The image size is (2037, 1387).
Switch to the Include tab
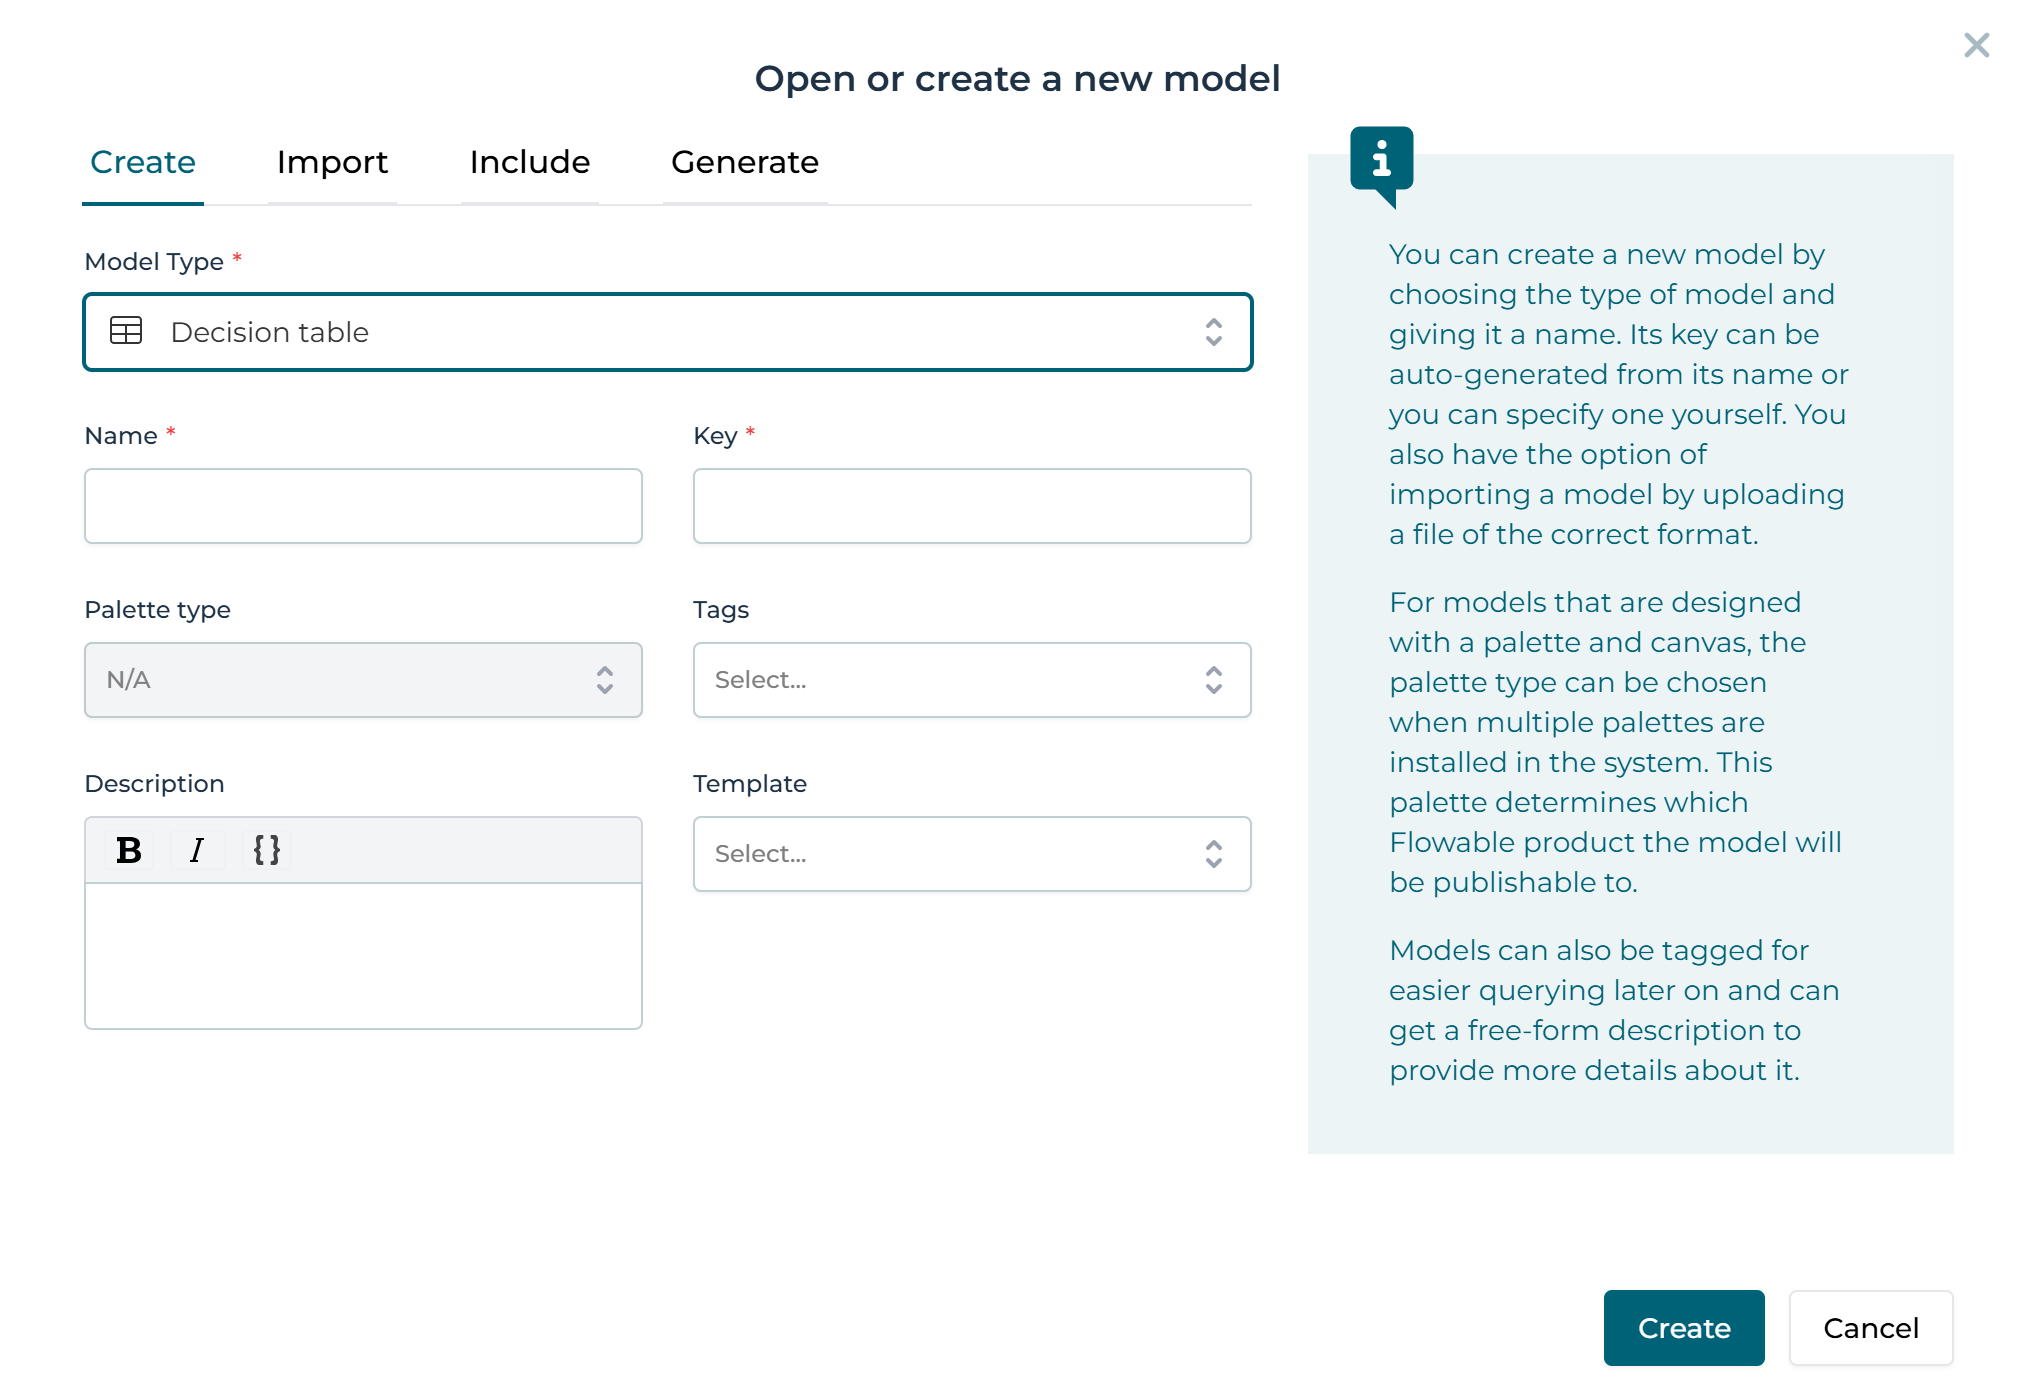click(x=529, y=162)
